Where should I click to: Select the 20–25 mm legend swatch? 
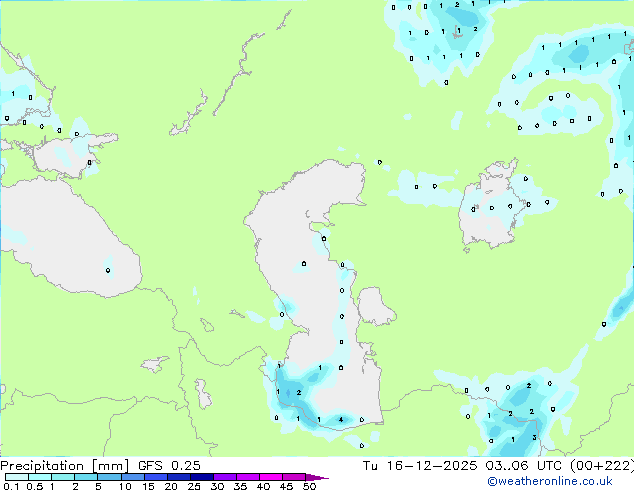[178, 477]
